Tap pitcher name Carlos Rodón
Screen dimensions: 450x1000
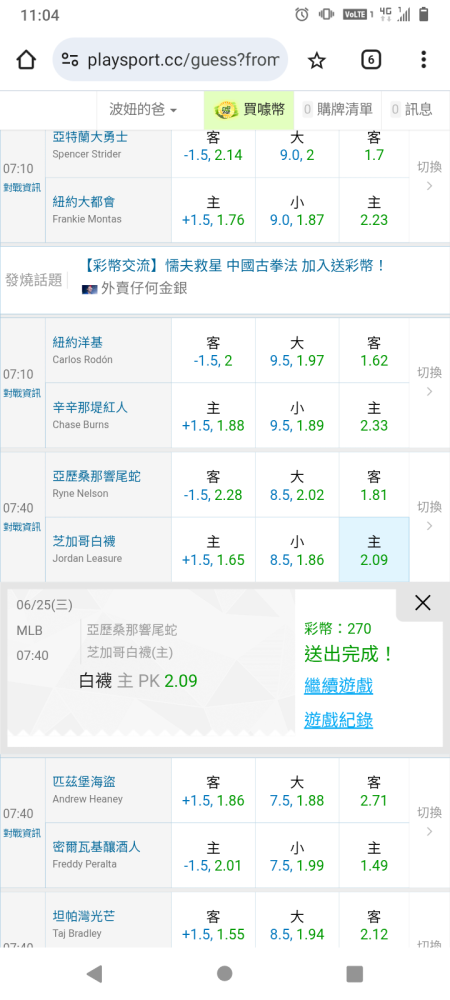click(x=82, y=360)
